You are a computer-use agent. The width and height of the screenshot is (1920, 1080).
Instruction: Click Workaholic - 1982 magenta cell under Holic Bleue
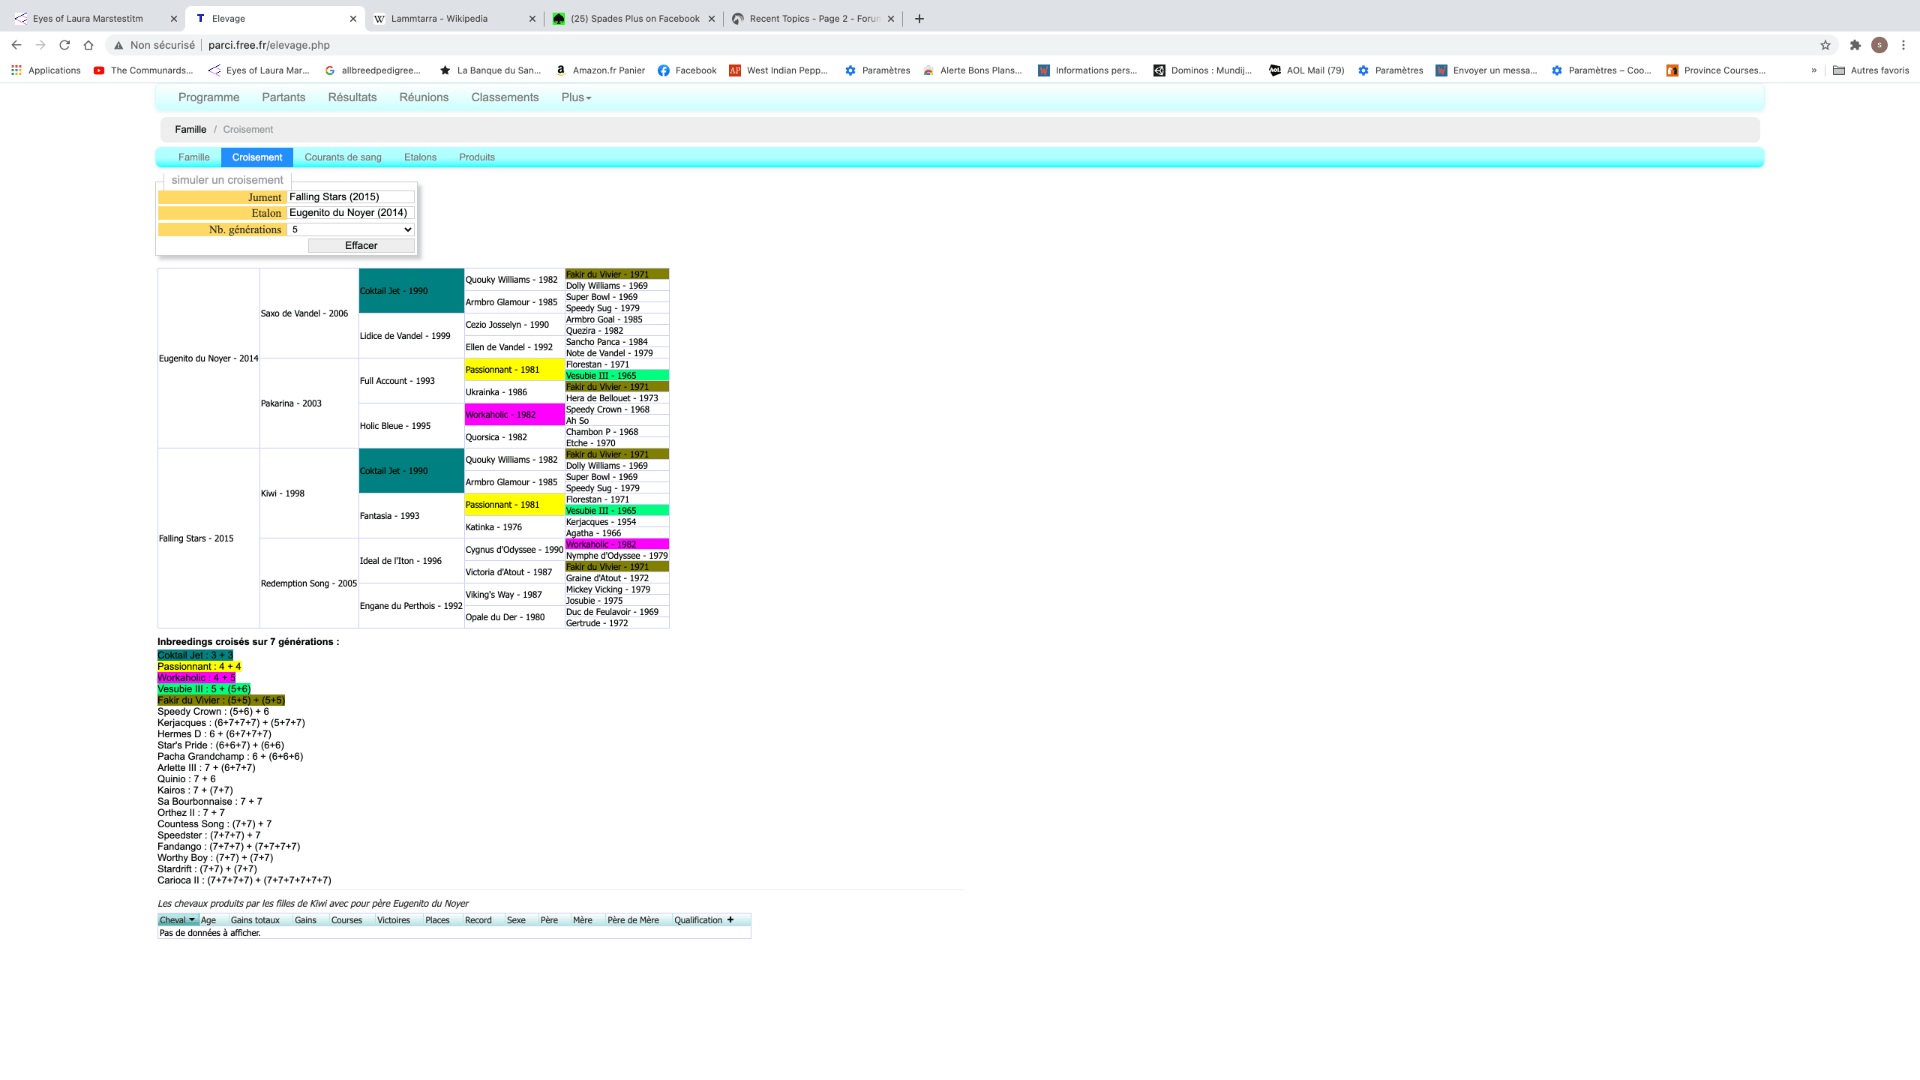tap(515, 414)
